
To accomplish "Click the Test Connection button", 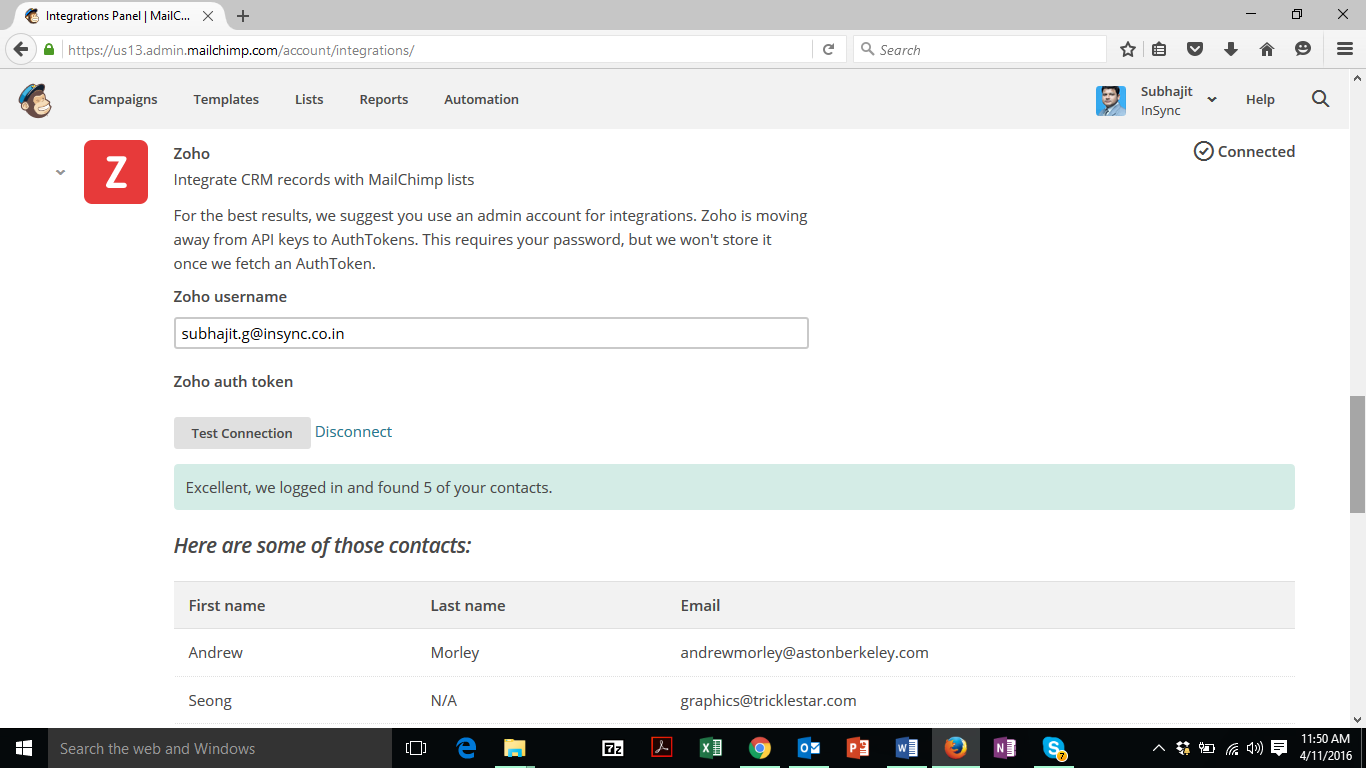I will [242, 433].
